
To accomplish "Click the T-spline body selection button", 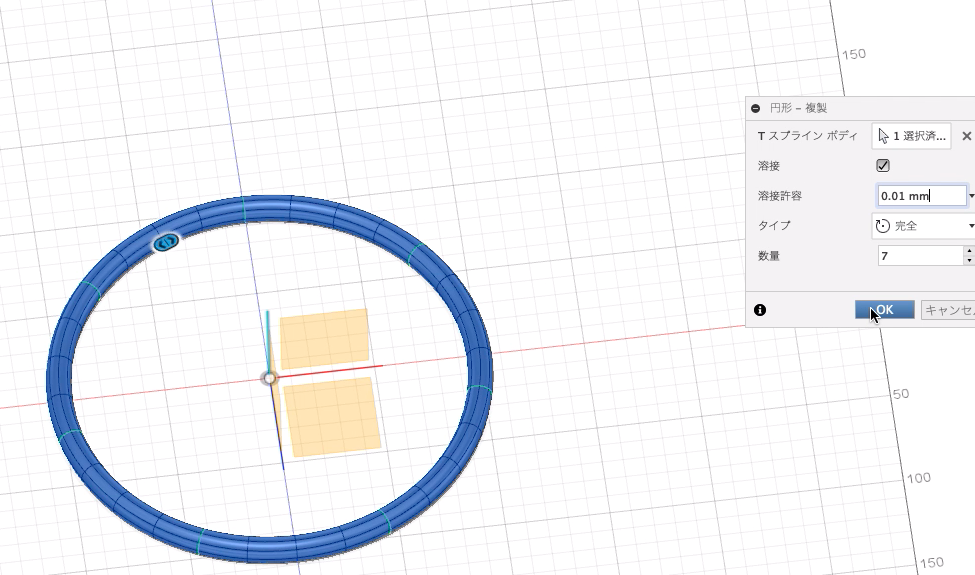I will (911, 136).
